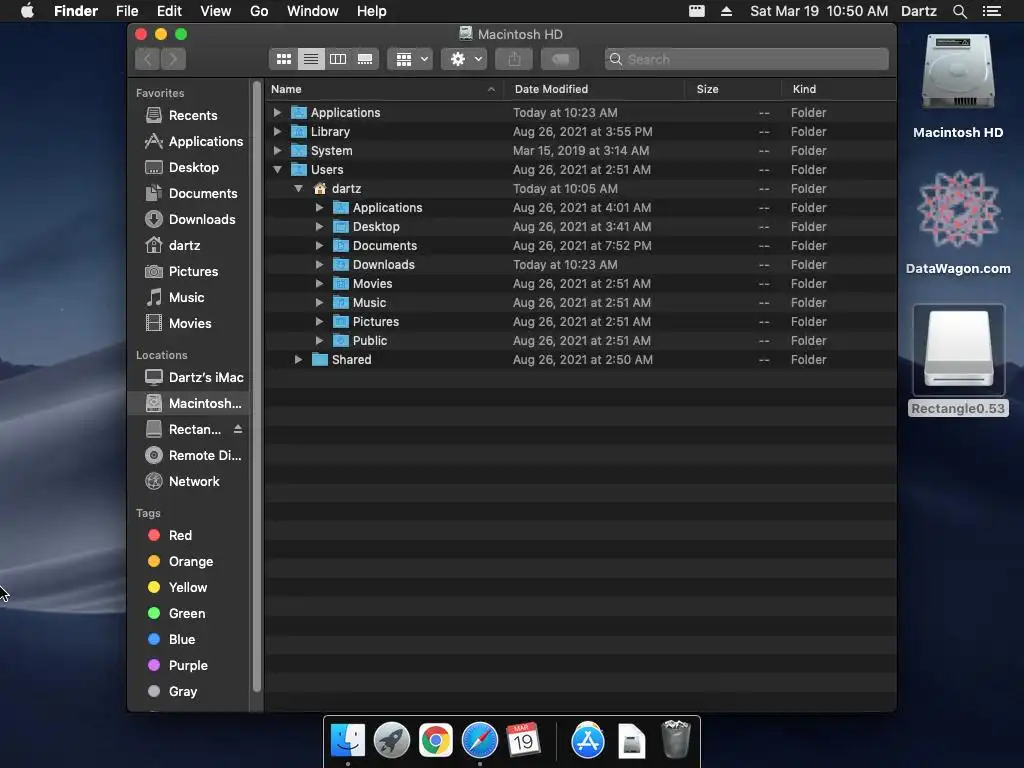Switch to icon view in Finder toolbar
This screenshot has width=1024, height=768.
pyautogui.click(x=283, y=59)
